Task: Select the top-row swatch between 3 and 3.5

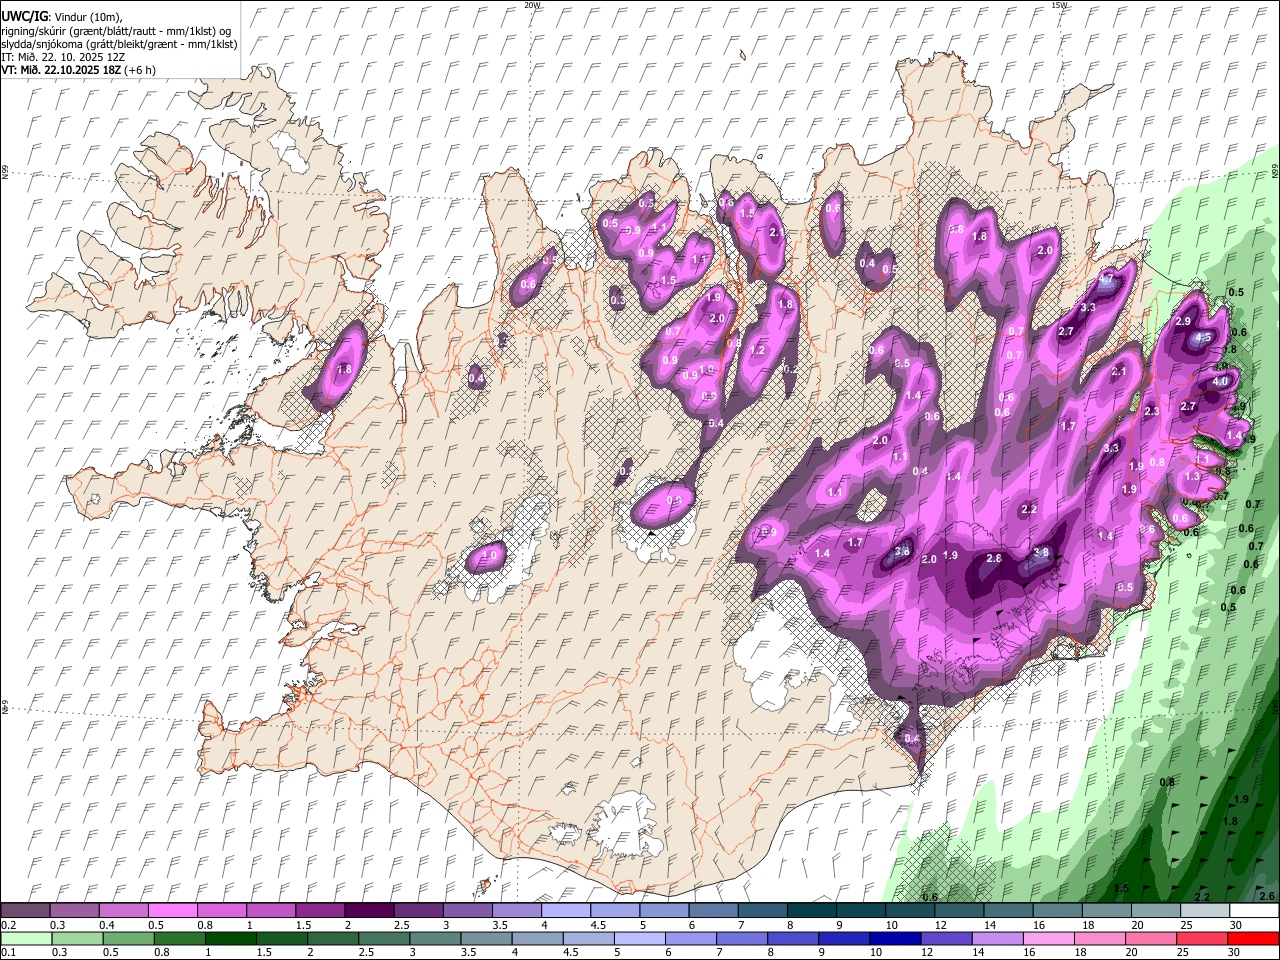Action: point(466,911)
